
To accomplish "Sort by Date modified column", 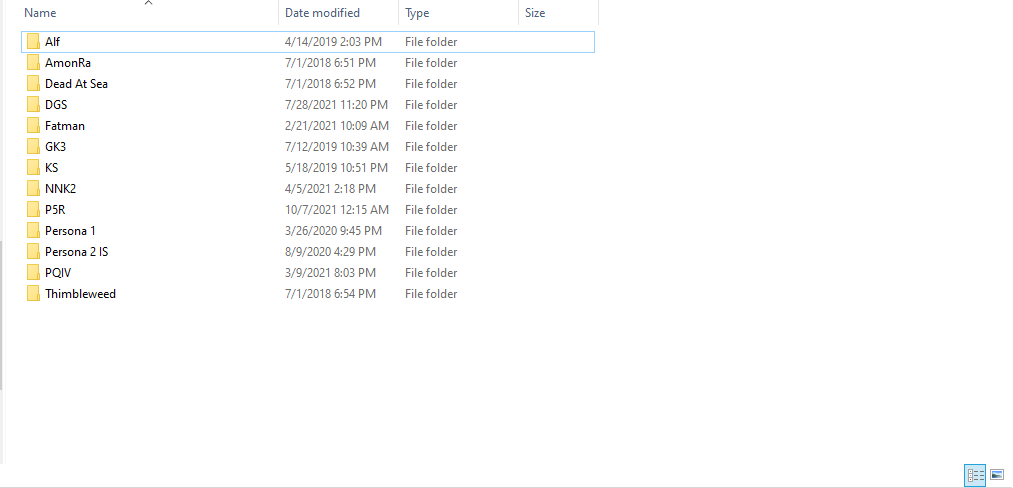I will click(324, 13).
